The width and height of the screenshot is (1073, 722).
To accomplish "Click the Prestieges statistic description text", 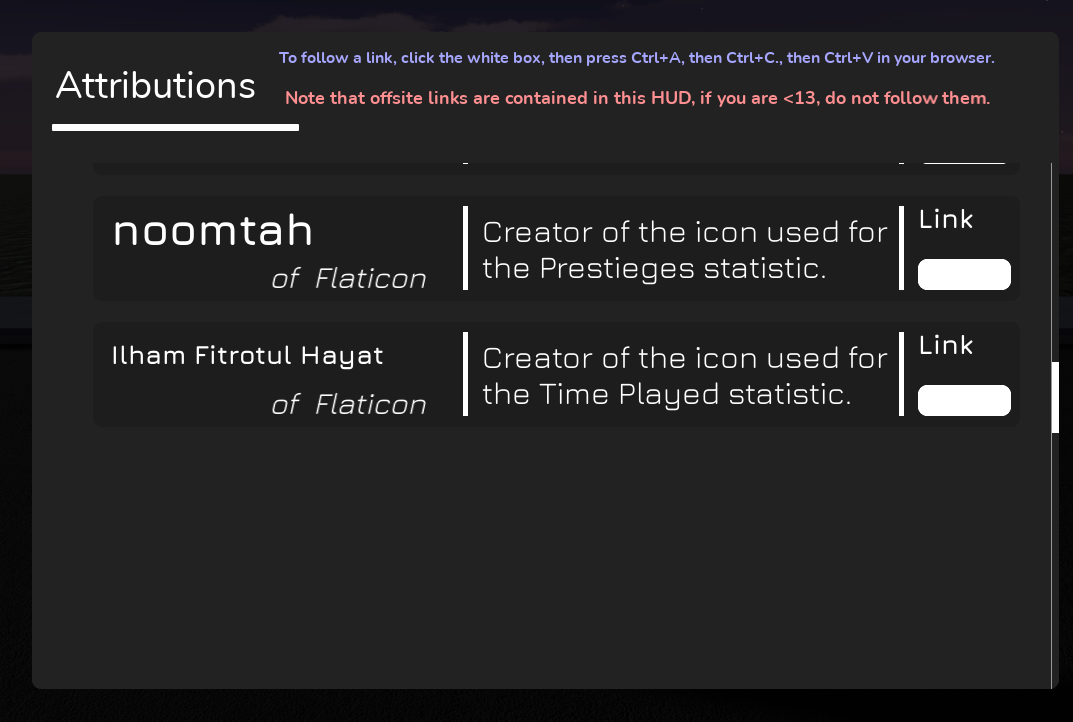I will coord(684,250).
